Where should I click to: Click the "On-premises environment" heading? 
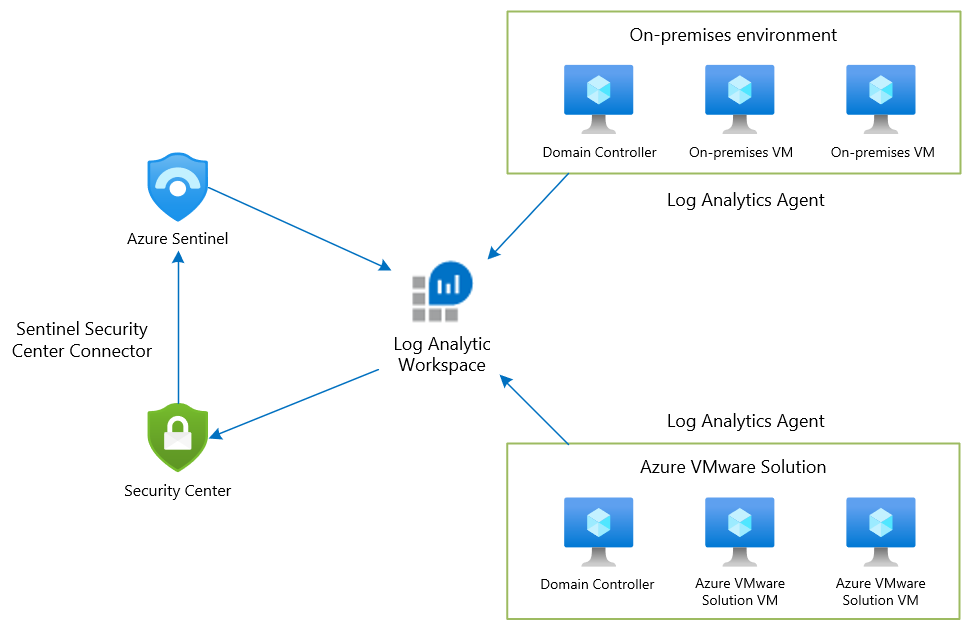pyautogui.click(x=733, y=35)
